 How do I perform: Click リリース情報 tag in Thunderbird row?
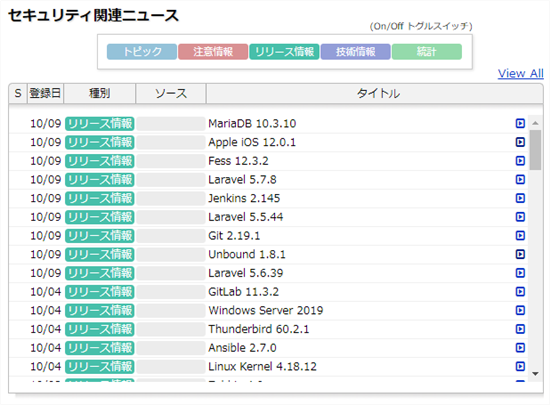click(100, 329)
